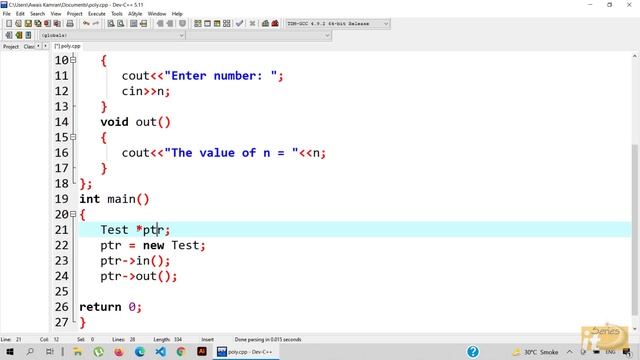Click the Open file toolbar icon
This screenshot has width=640, height=360.
pyautogui.click(x=18, y=24)
